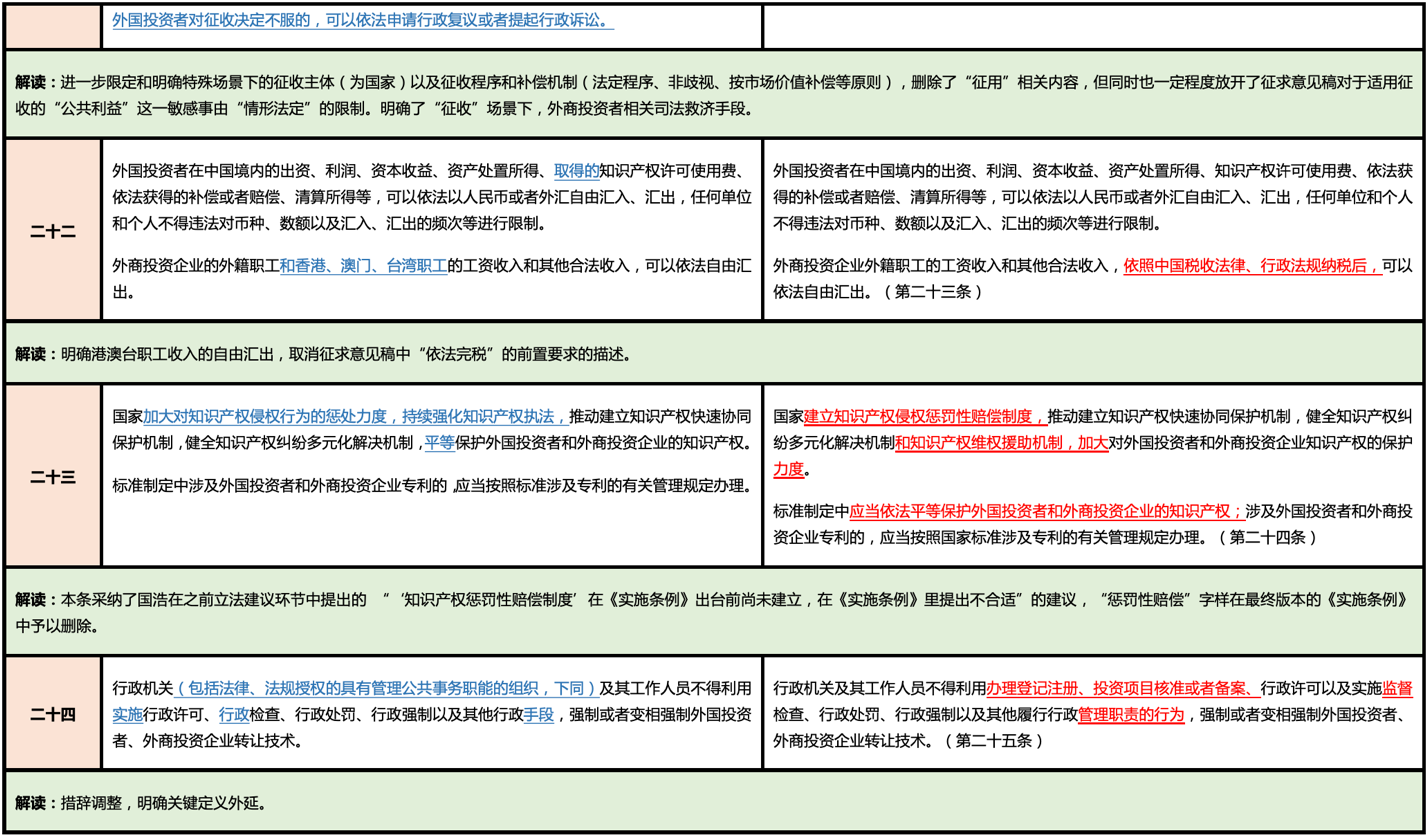Click red underlined 建立知识产权侵权惩罚性赔偿制度

coord(925,417)
